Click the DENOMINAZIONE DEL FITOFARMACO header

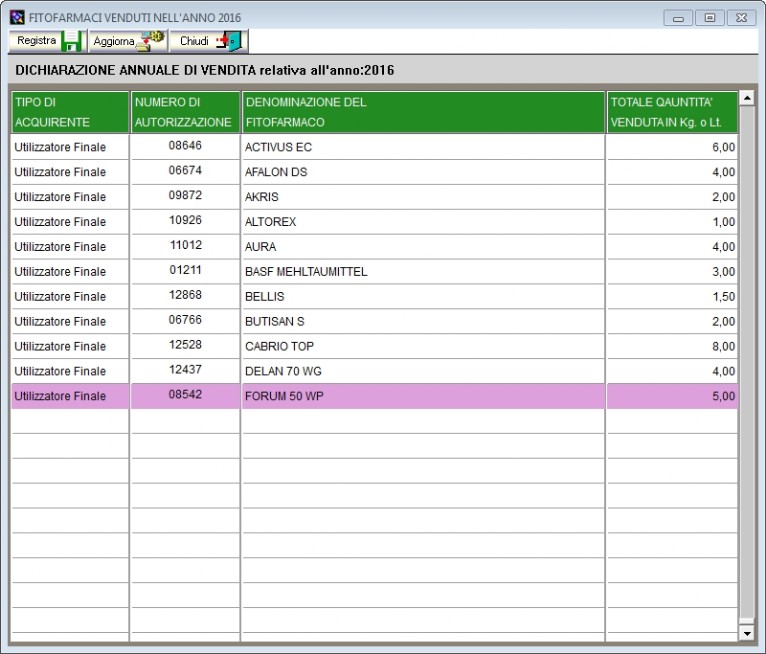424,112
